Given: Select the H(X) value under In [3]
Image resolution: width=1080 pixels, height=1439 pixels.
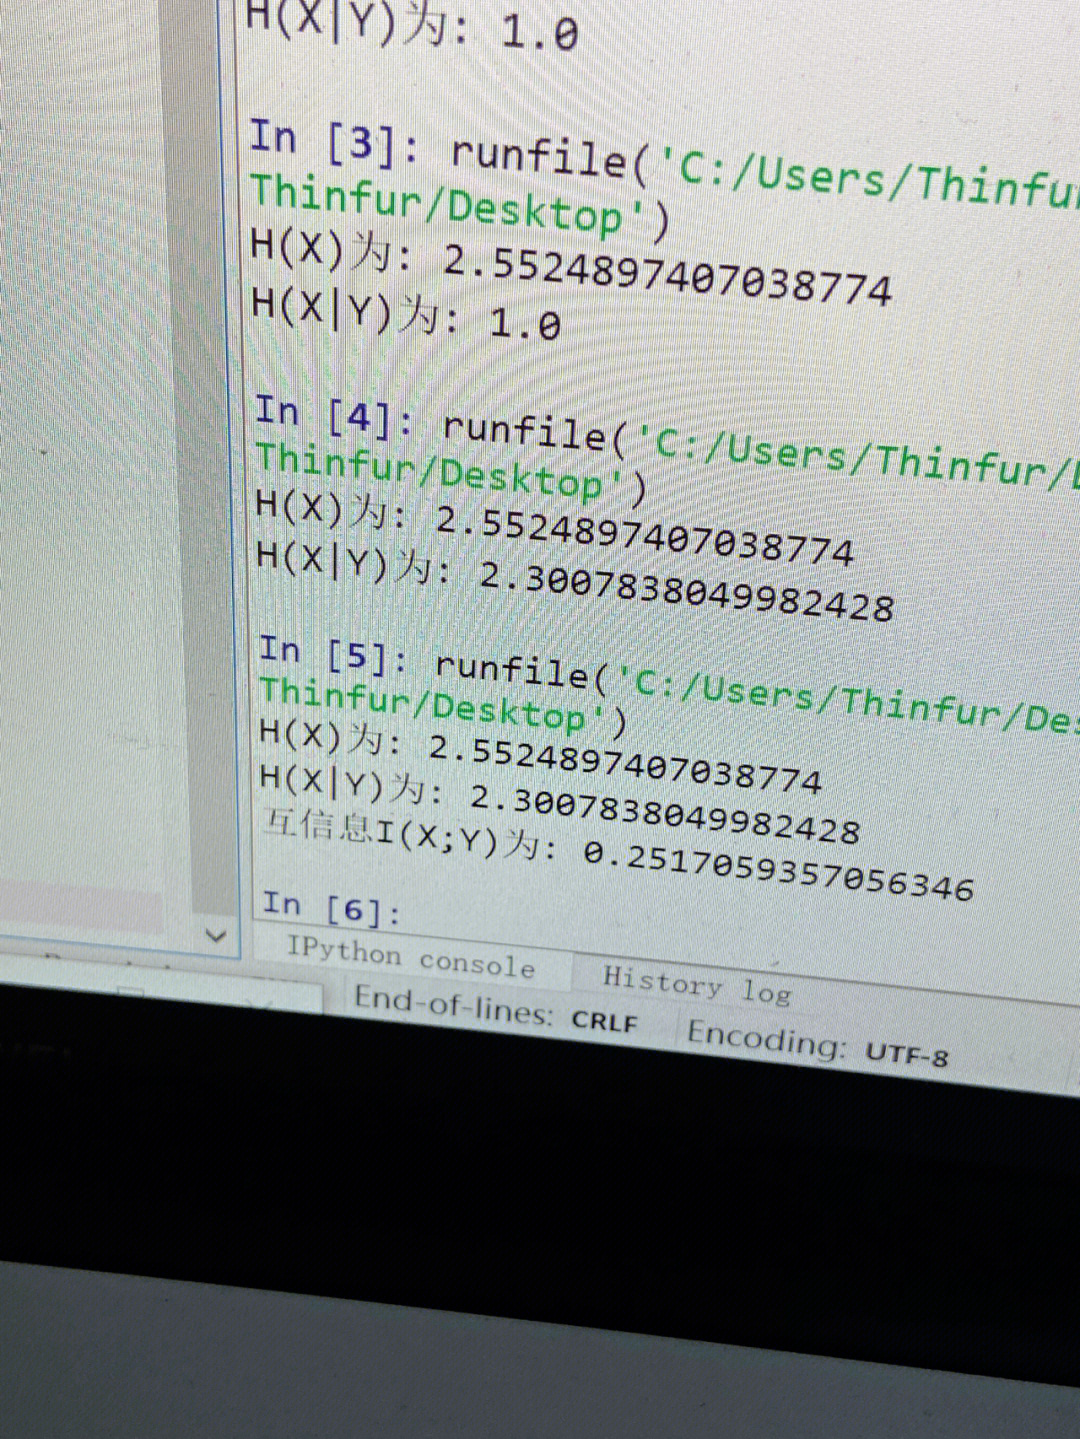Looking at the screenshot, I should [666, 276].
